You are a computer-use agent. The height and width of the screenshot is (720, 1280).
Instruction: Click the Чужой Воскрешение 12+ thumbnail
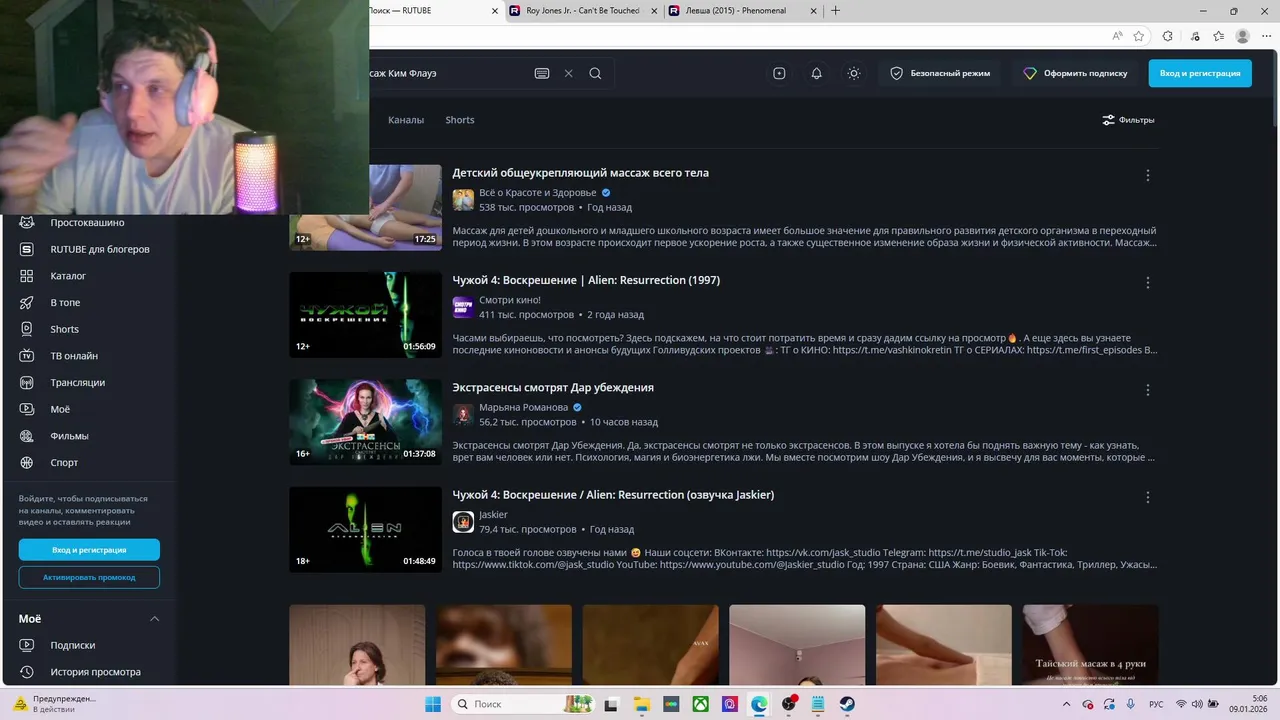click(x=365, y=315)
